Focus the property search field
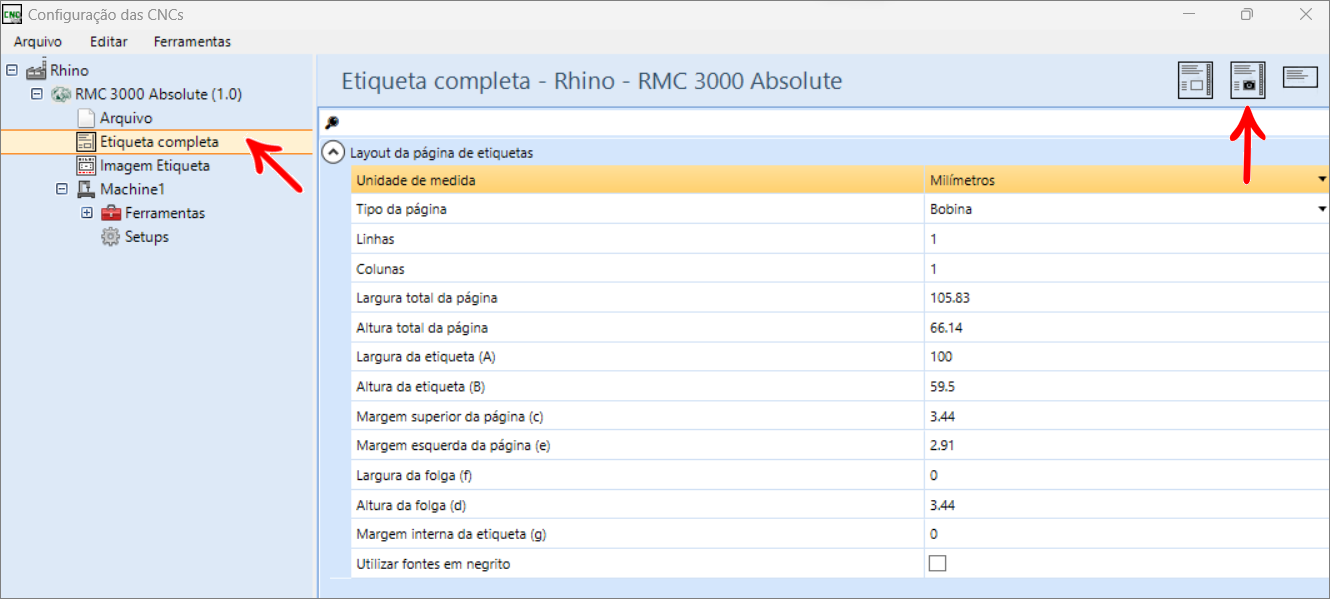 coord(833,122)
